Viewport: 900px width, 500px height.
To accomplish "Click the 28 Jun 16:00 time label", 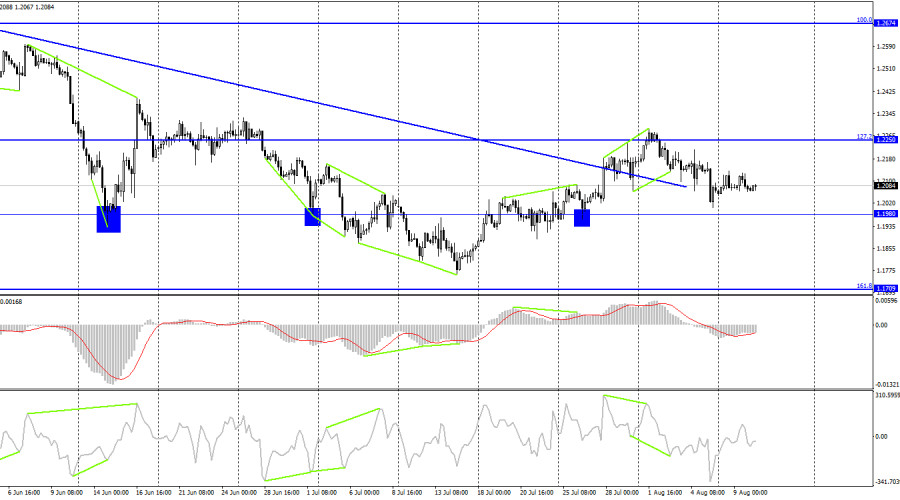I will pyautogui.click(x=282, y=493).
